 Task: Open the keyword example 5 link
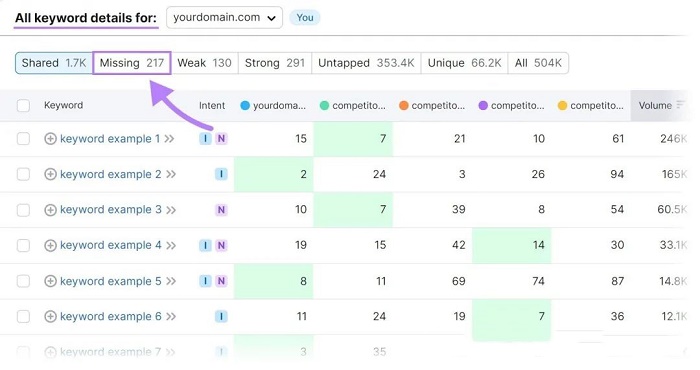click(111, 281)
